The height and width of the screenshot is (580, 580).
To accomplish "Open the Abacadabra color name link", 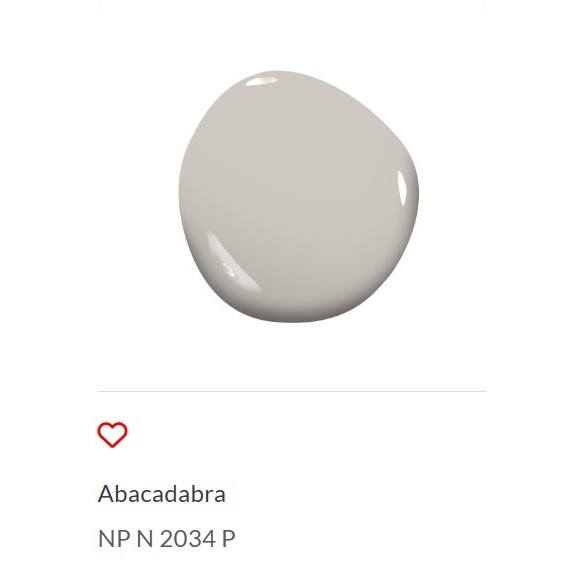I will [162, 494].
